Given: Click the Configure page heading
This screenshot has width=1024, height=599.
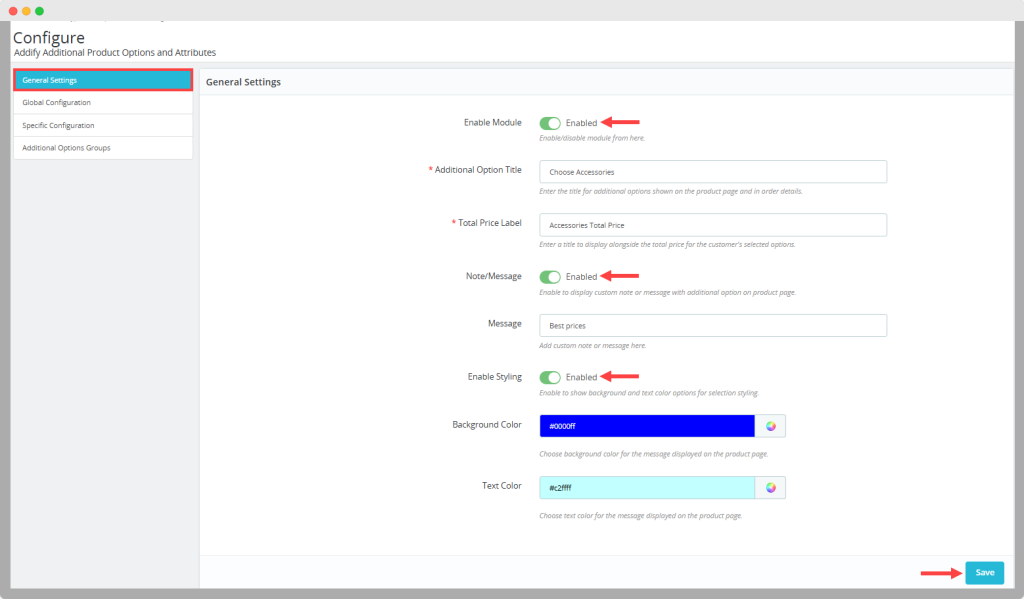Looking at the screenshot, I should (49, 38).
